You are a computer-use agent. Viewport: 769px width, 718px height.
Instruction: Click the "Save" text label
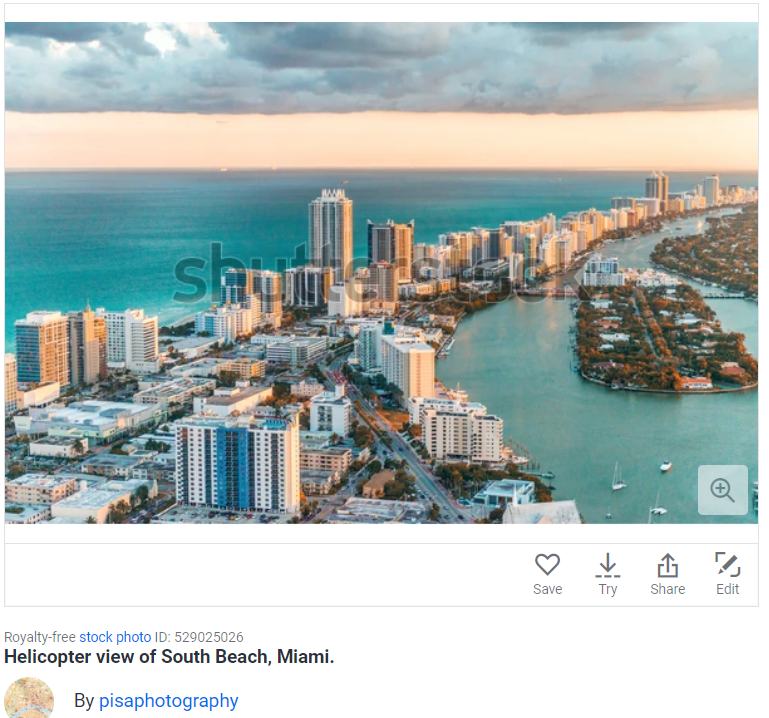pyautogui.click(x=547, y=589)
